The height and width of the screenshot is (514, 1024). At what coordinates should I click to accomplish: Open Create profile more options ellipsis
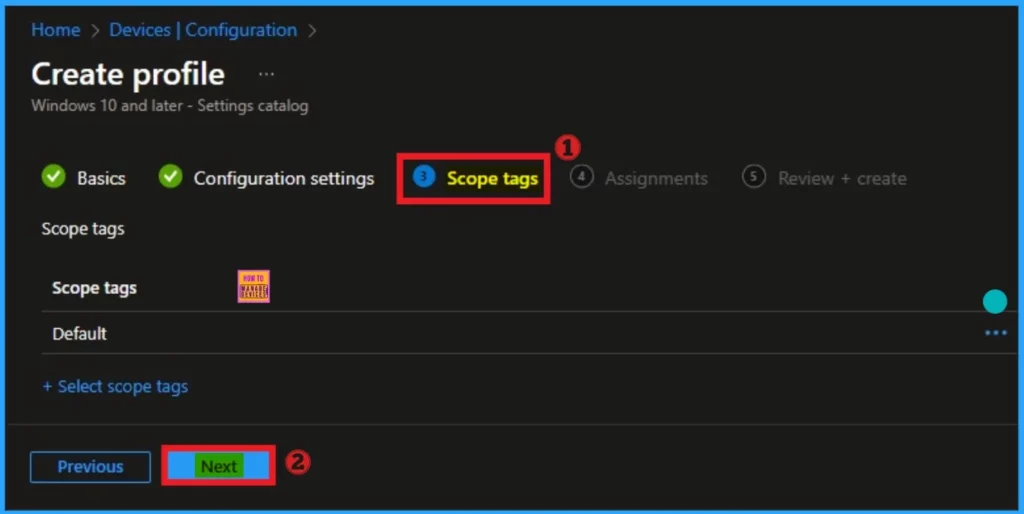pyautogui.click(x=266, y=74)
